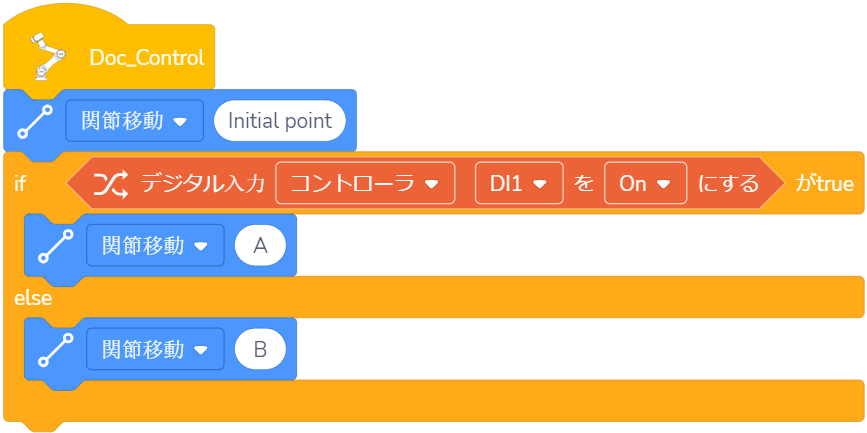Click the Initial point field
The image size is (867, 433).
280,121
